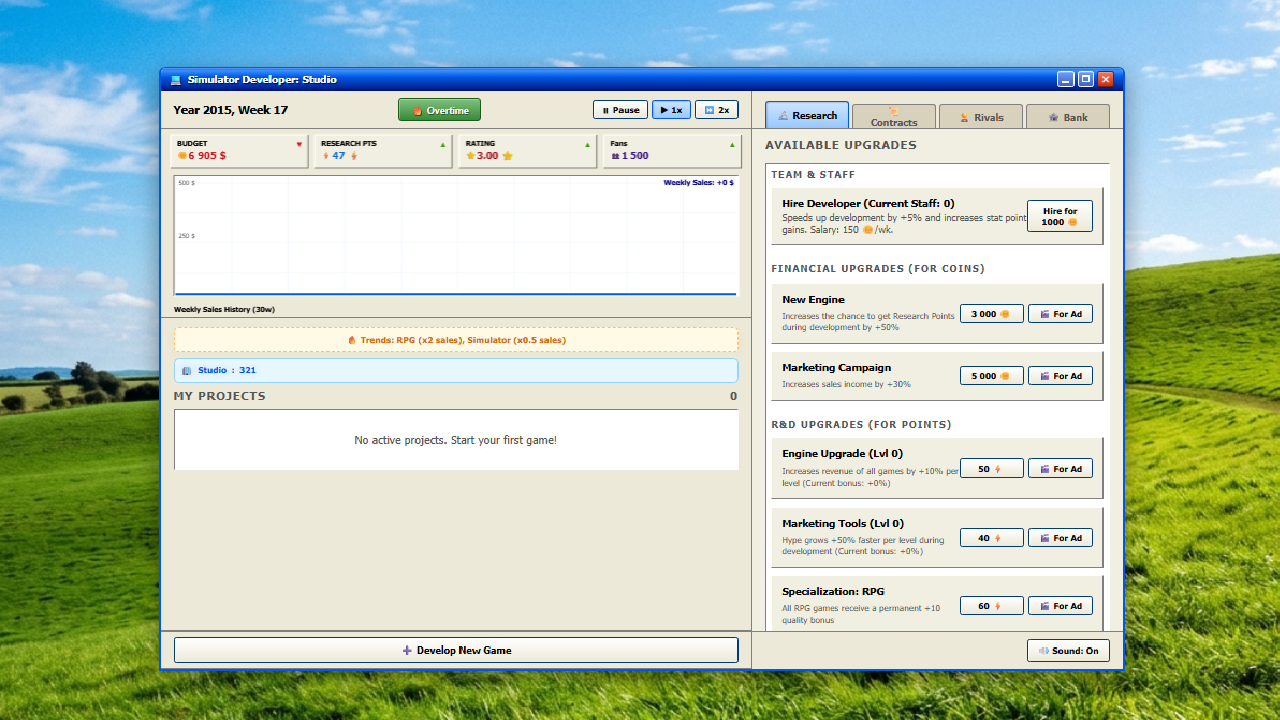Click the Overtime button

point(439,110)
